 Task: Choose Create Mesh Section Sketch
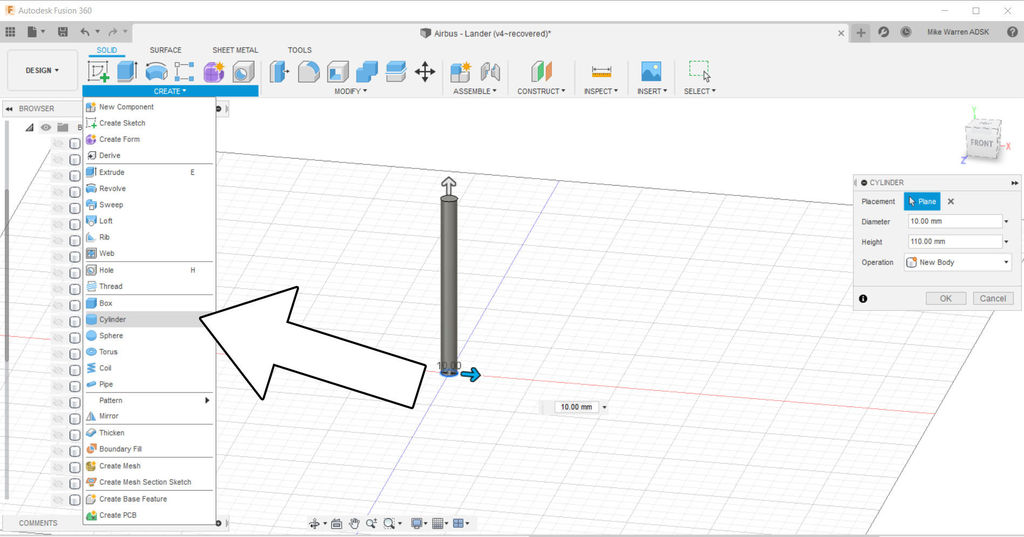click(x=150, y=482)
